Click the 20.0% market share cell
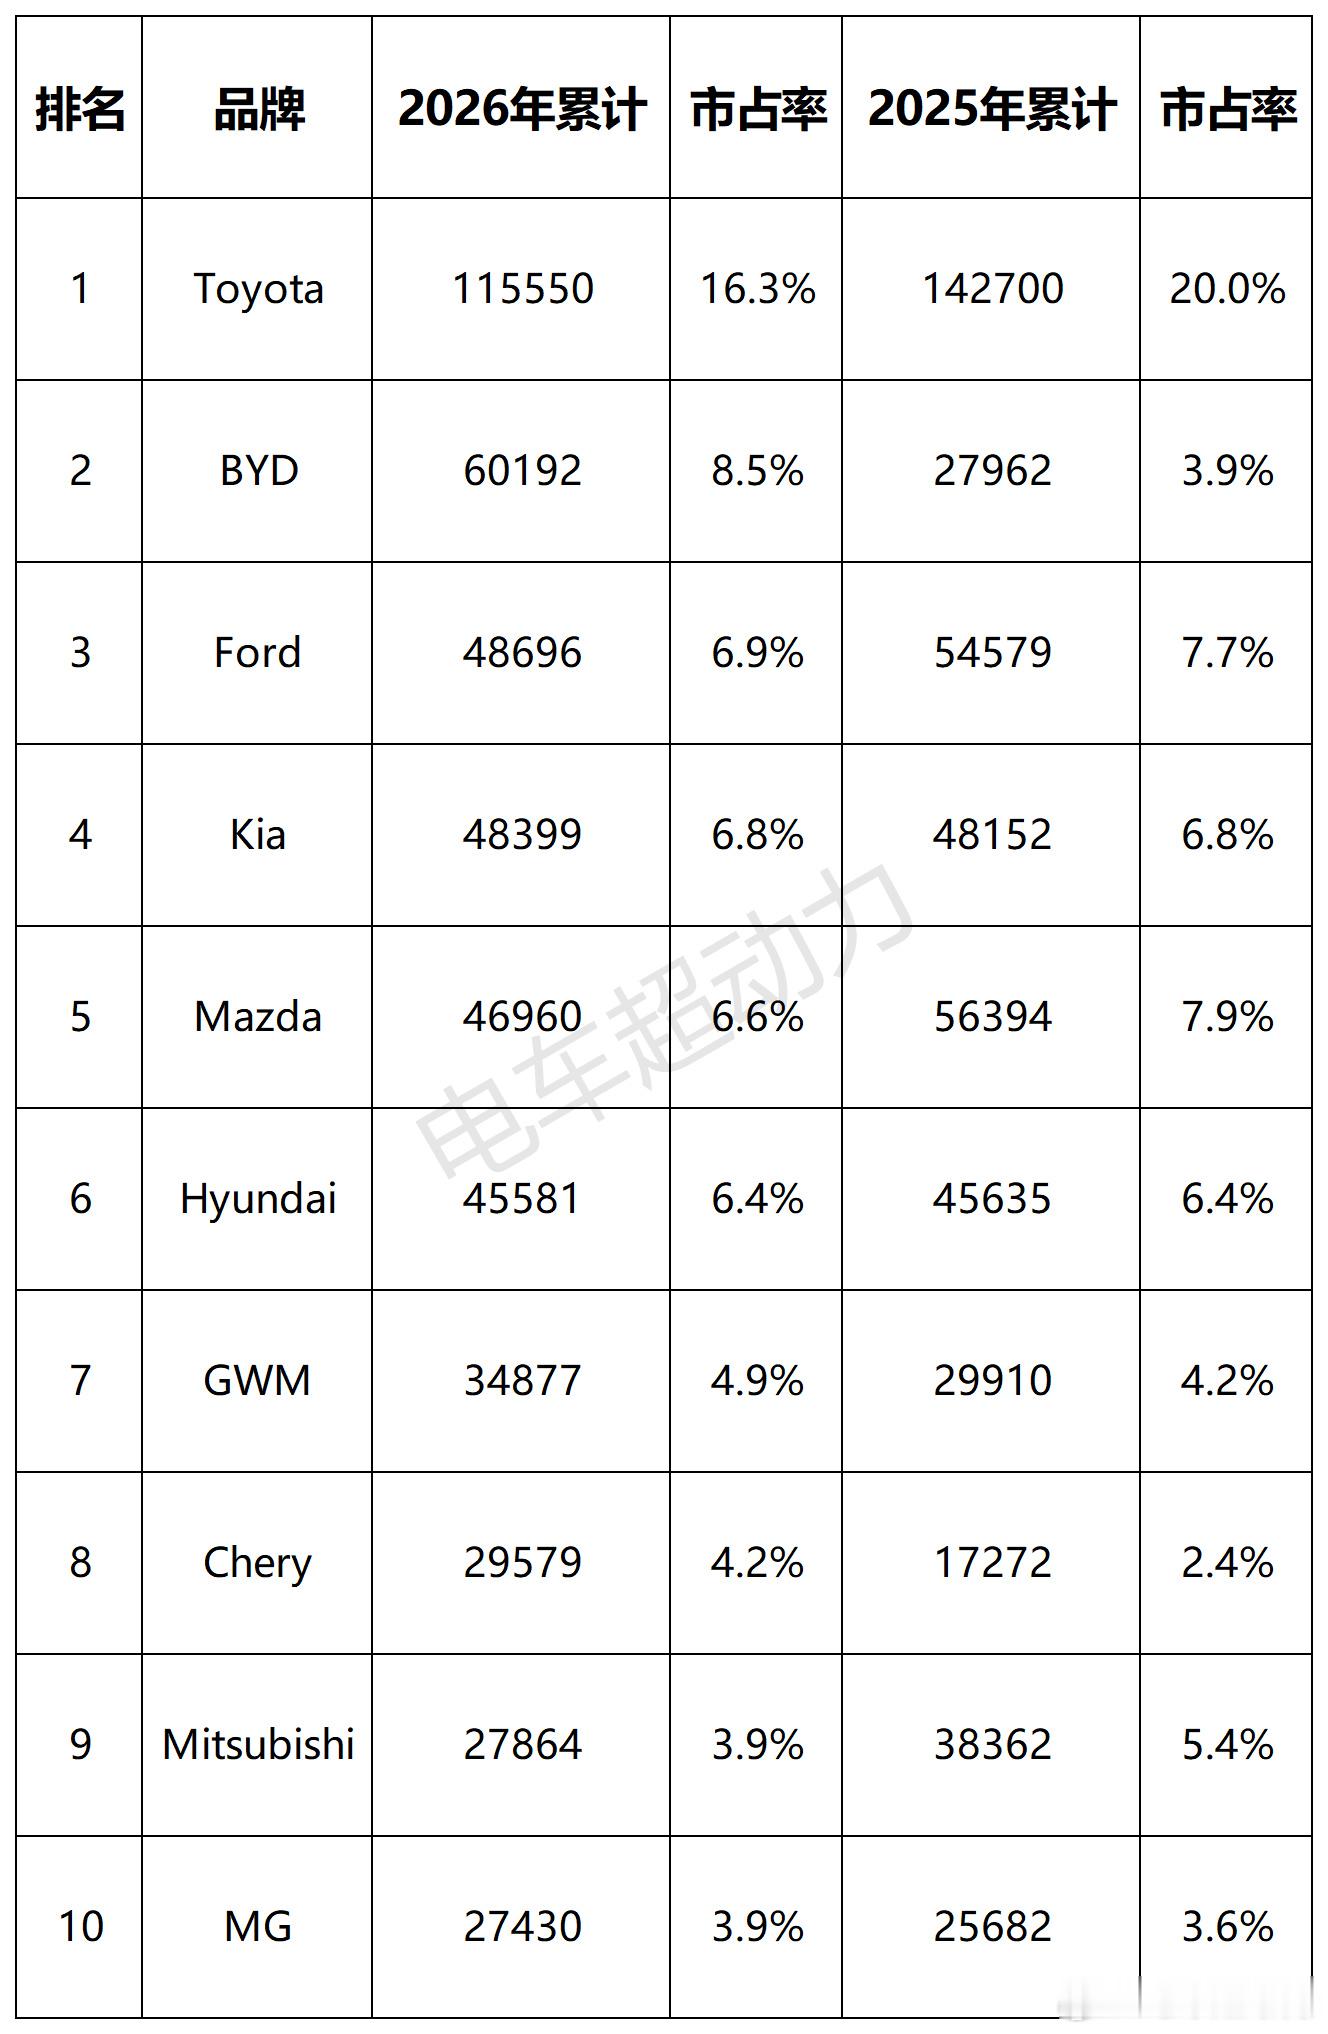The height and width of the screenshot is (2034, 1328). point(1226,289)
